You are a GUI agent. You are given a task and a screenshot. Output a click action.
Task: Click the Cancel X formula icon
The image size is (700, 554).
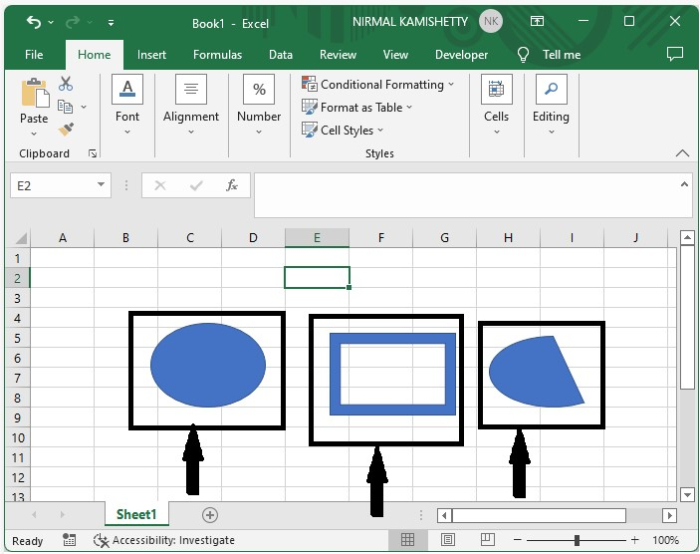[x=160, y=185]
